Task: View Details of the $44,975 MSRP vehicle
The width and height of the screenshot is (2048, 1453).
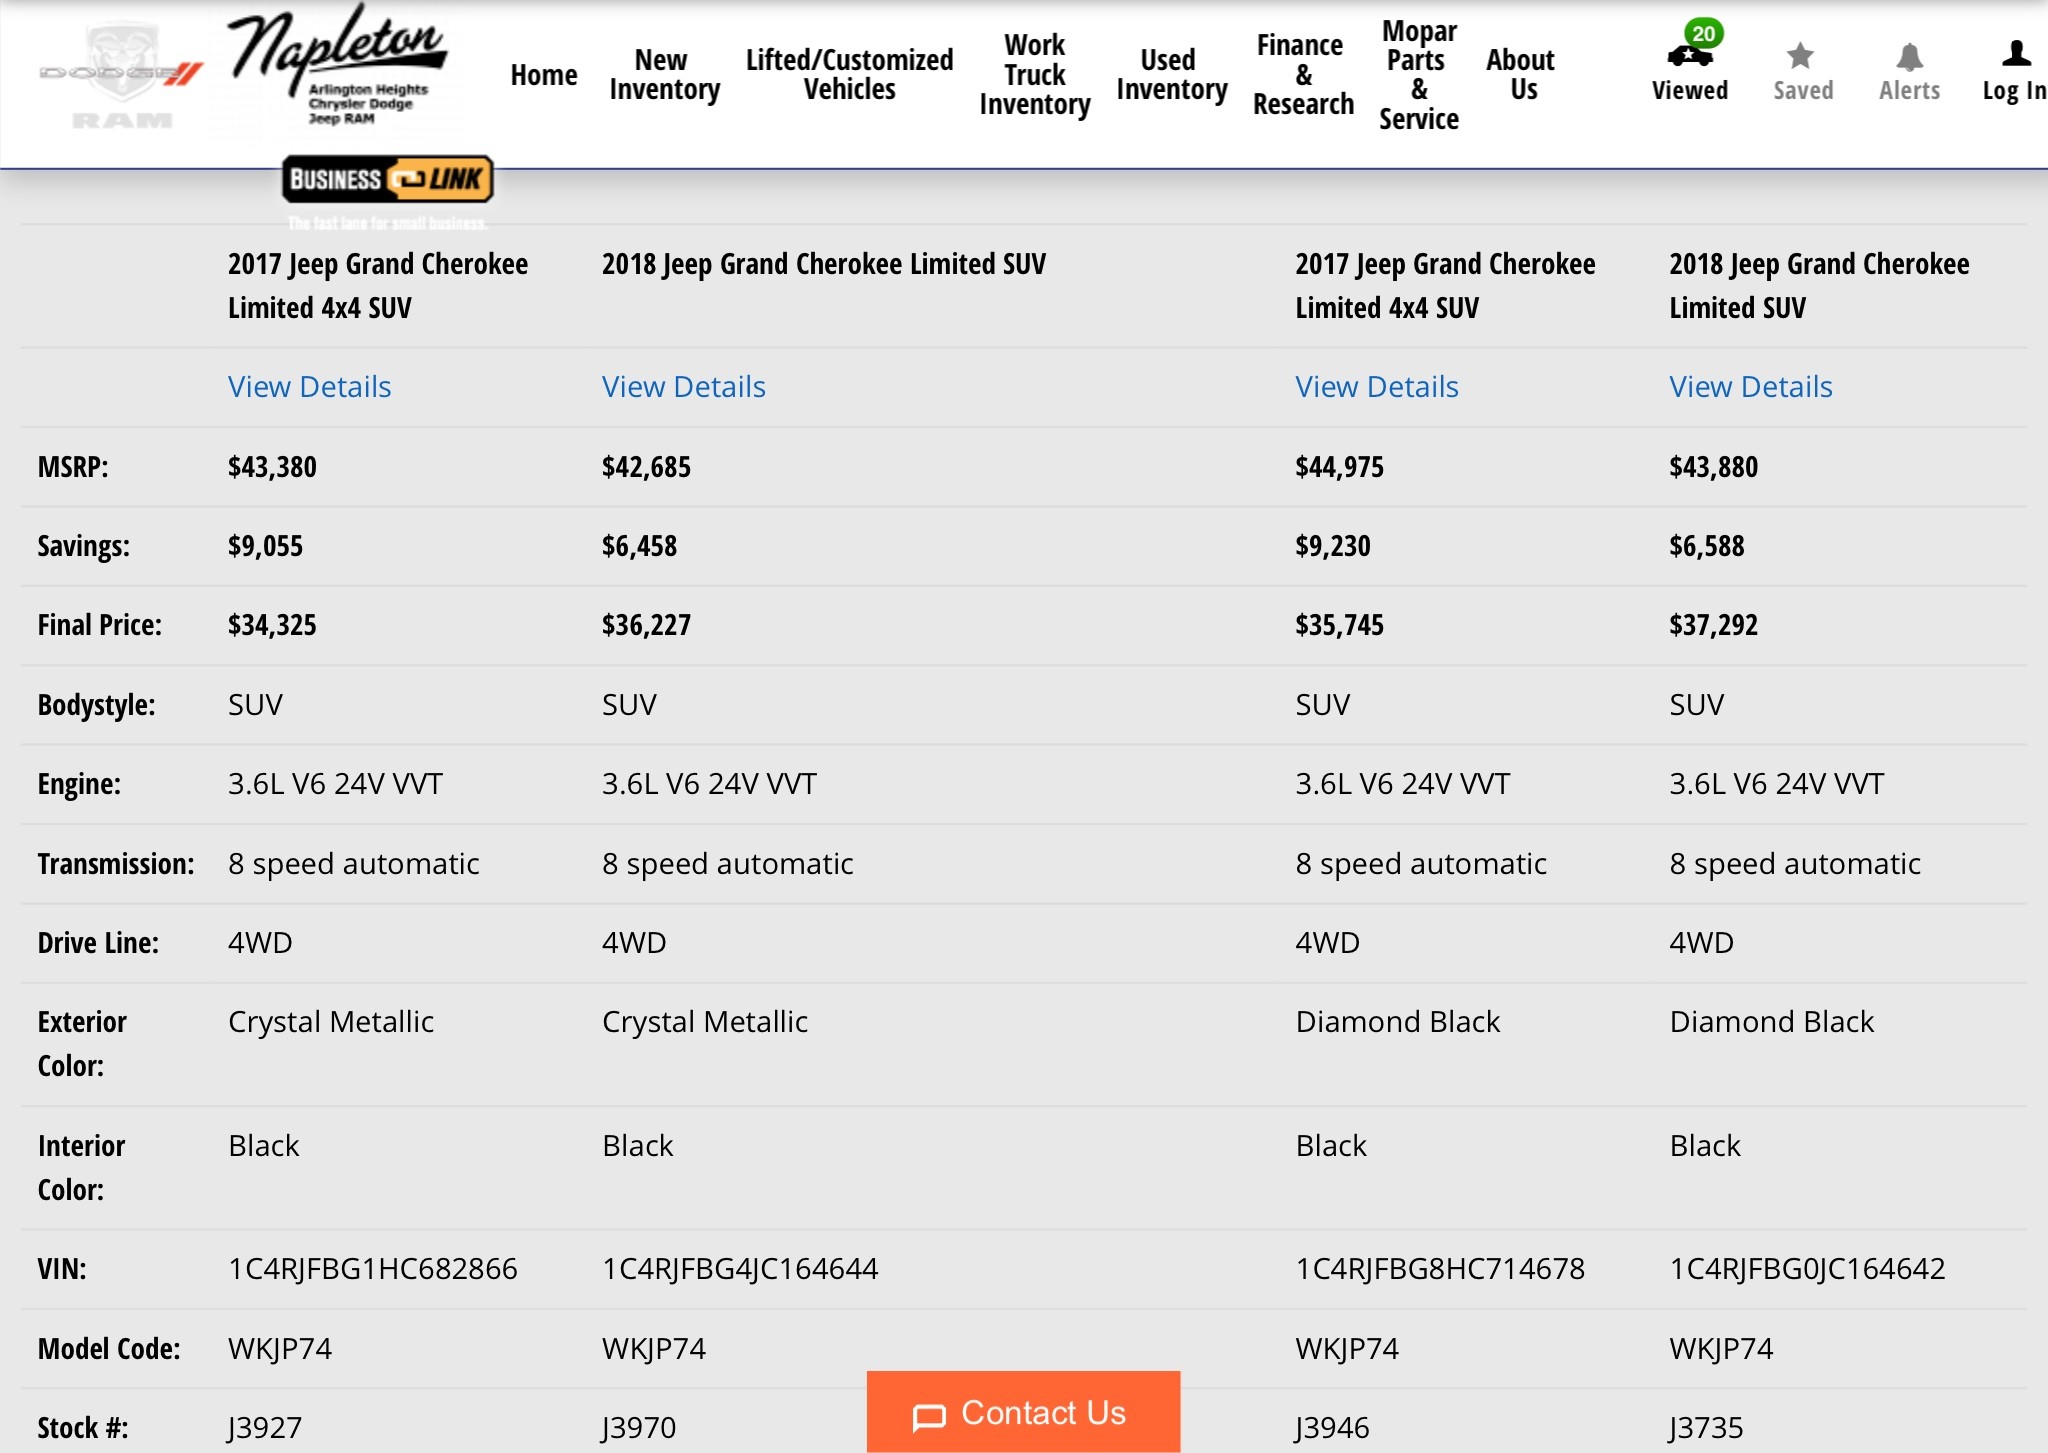Action: pyautogui.click(x=1377, y=387)
